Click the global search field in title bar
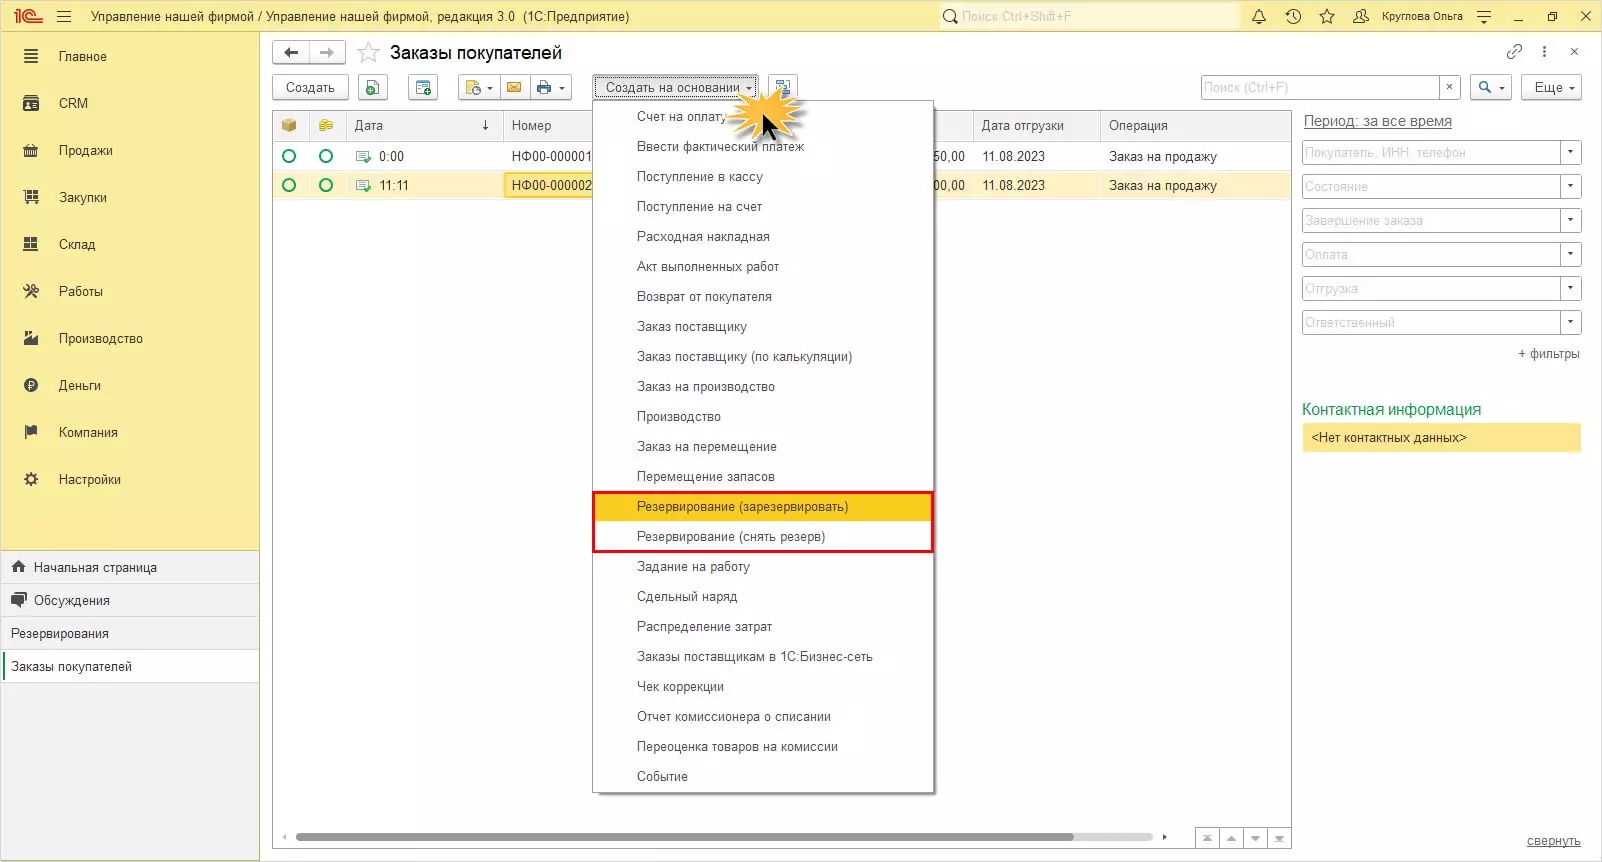 click(x=1090, y=16)
